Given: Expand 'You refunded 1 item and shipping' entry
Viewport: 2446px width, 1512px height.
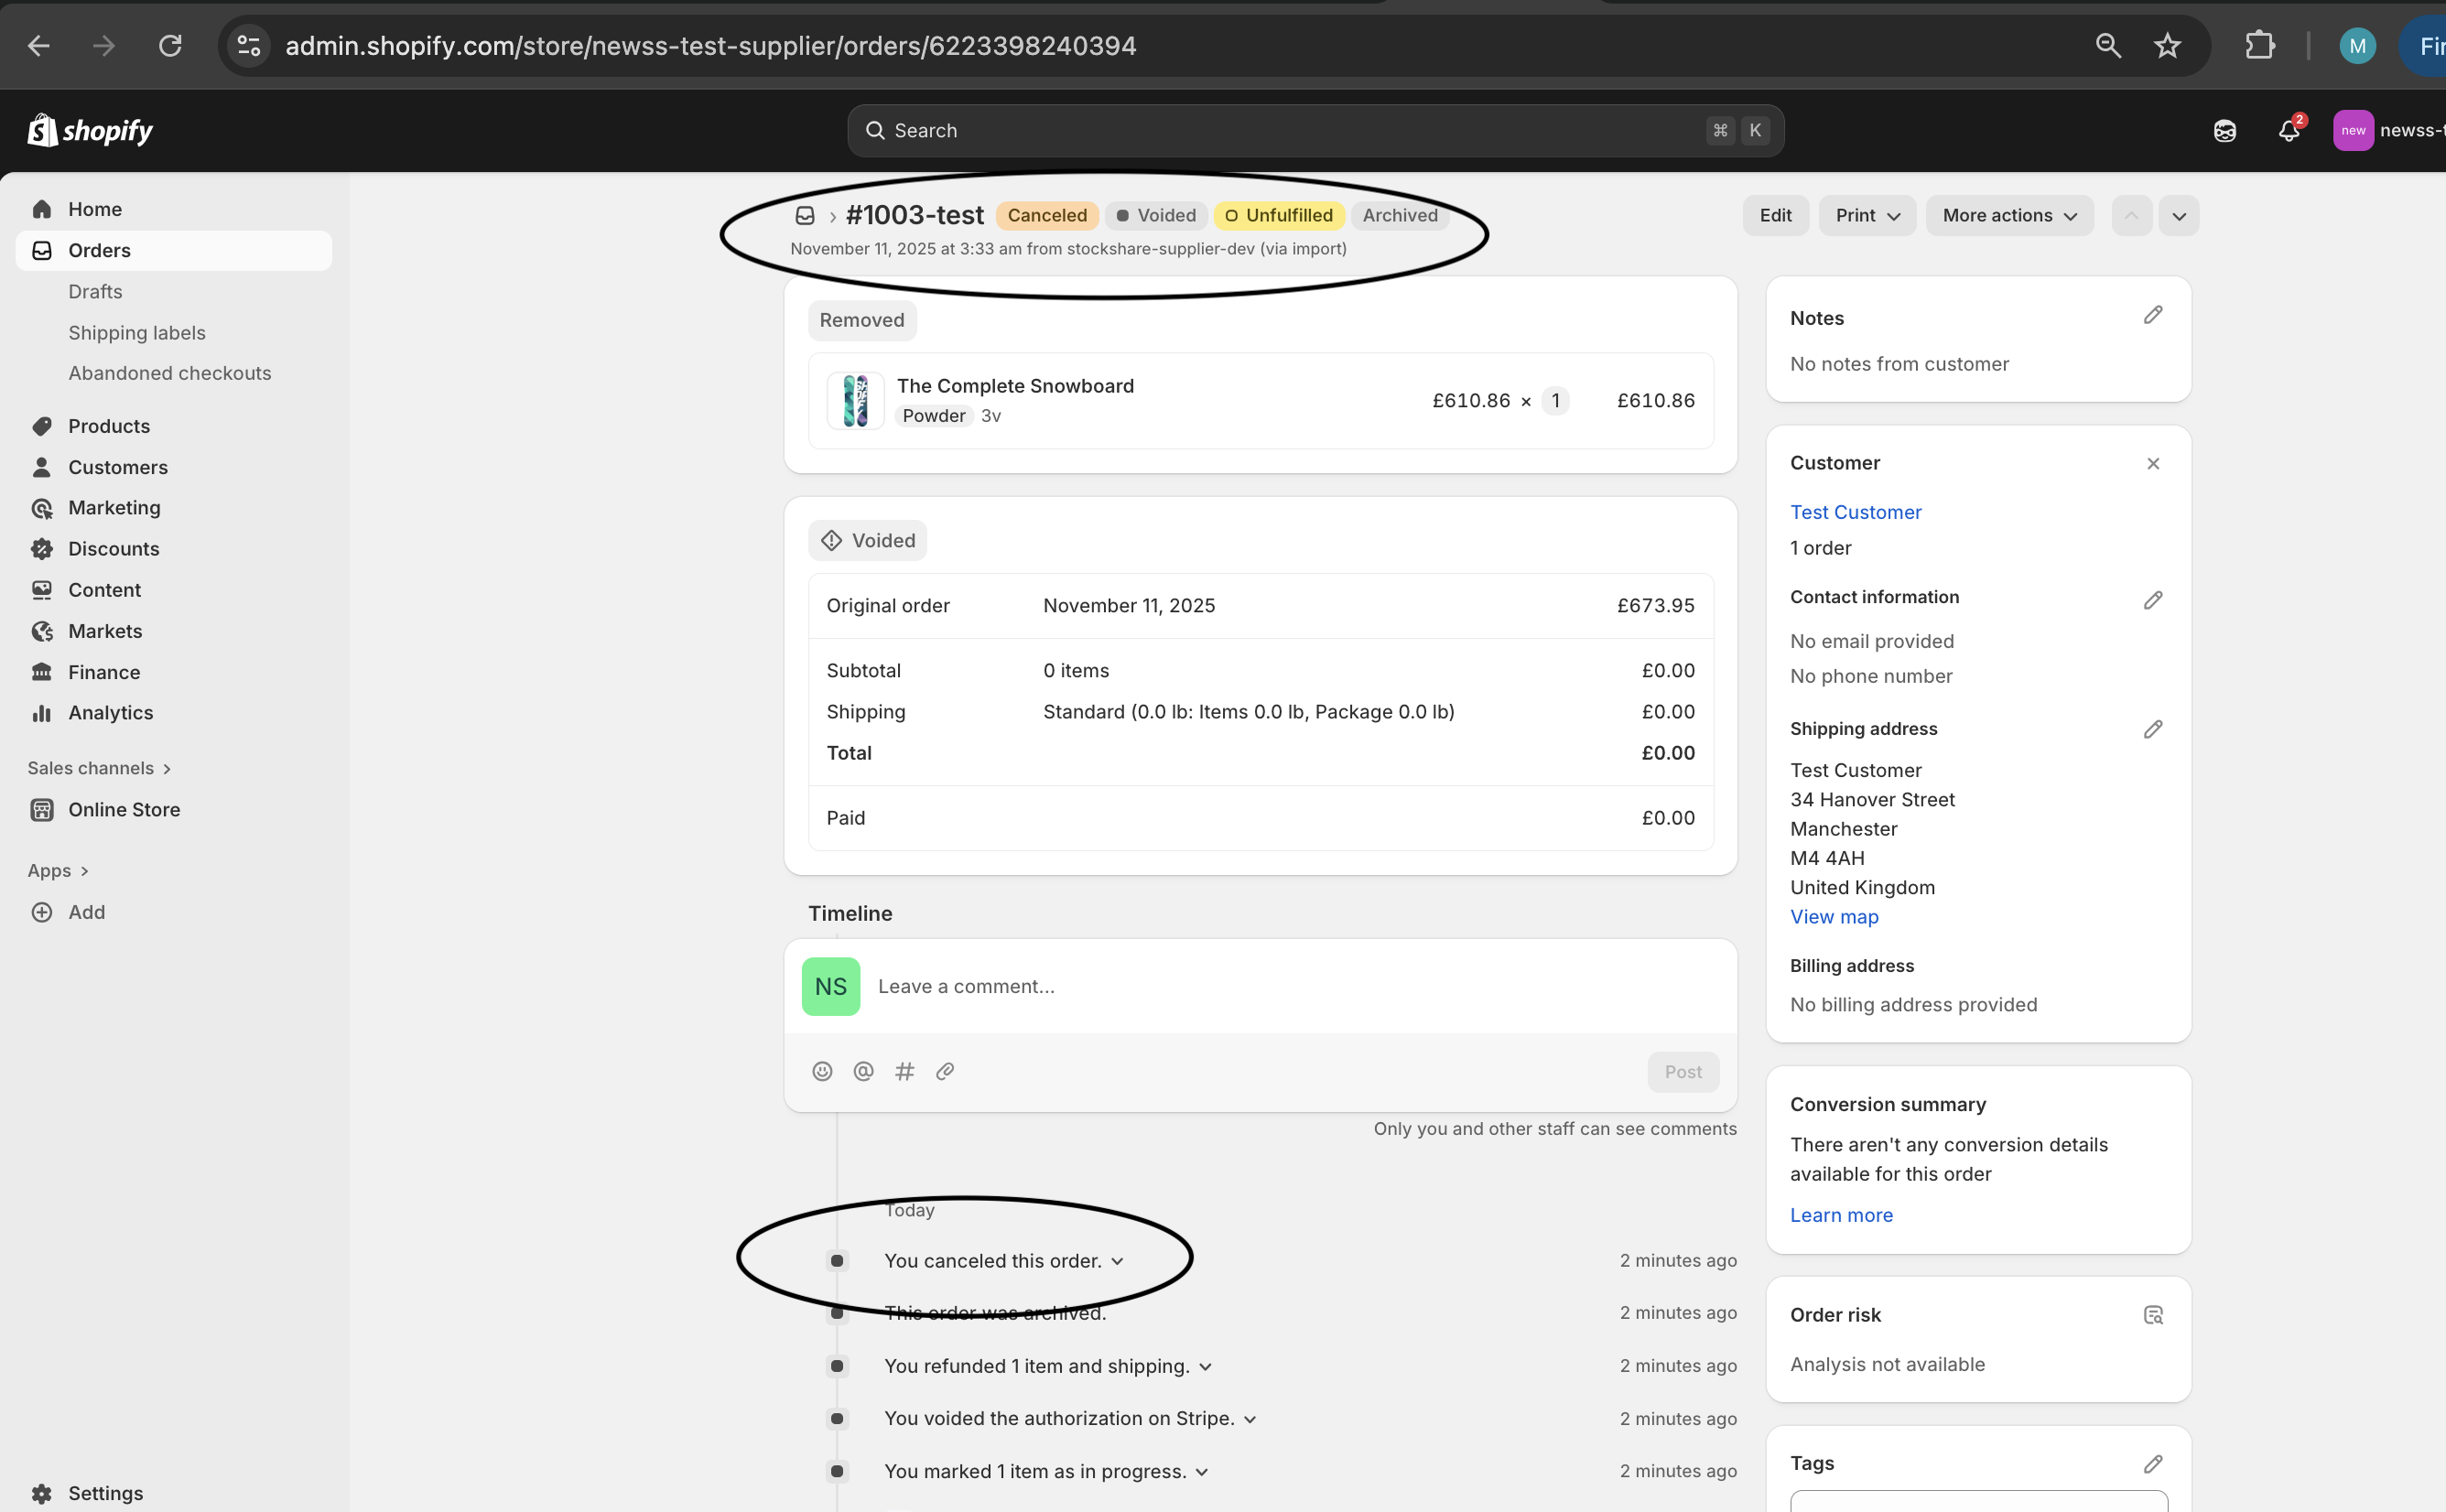Looking at the screenshot, I should click(1205, 1367).
